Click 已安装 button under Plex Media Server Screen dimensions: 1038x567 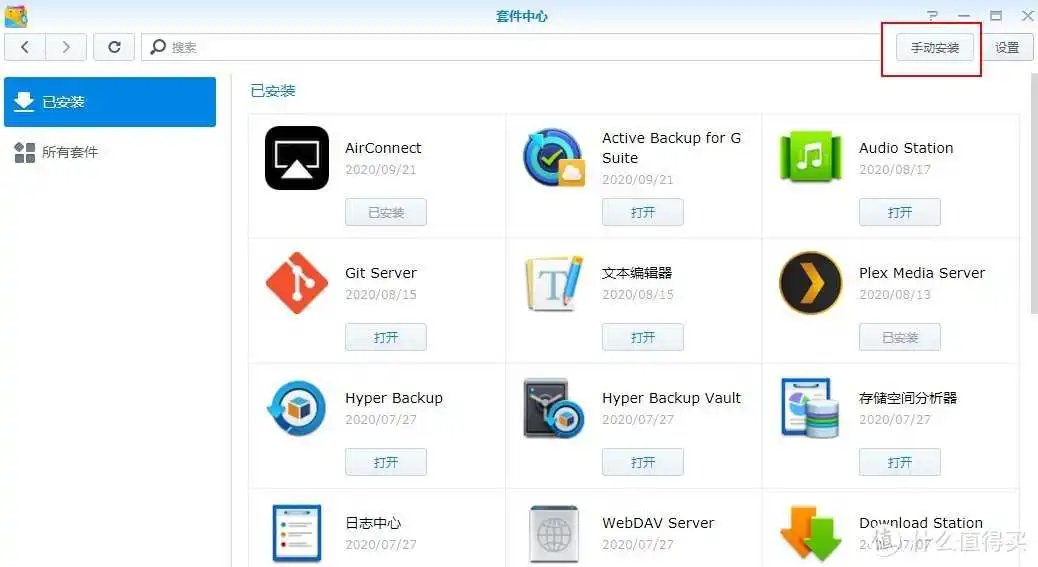tap(900, 337)
